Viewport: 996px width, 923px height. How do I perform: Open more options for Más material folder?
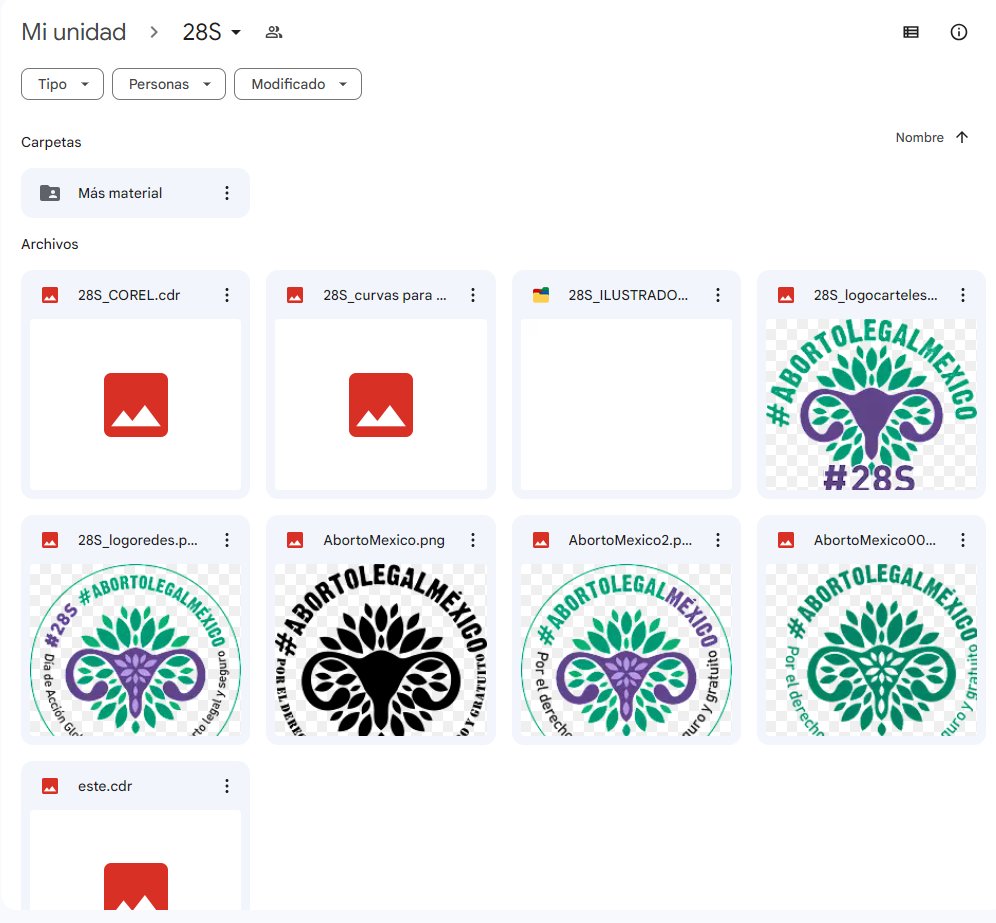[x=227, y=193]
